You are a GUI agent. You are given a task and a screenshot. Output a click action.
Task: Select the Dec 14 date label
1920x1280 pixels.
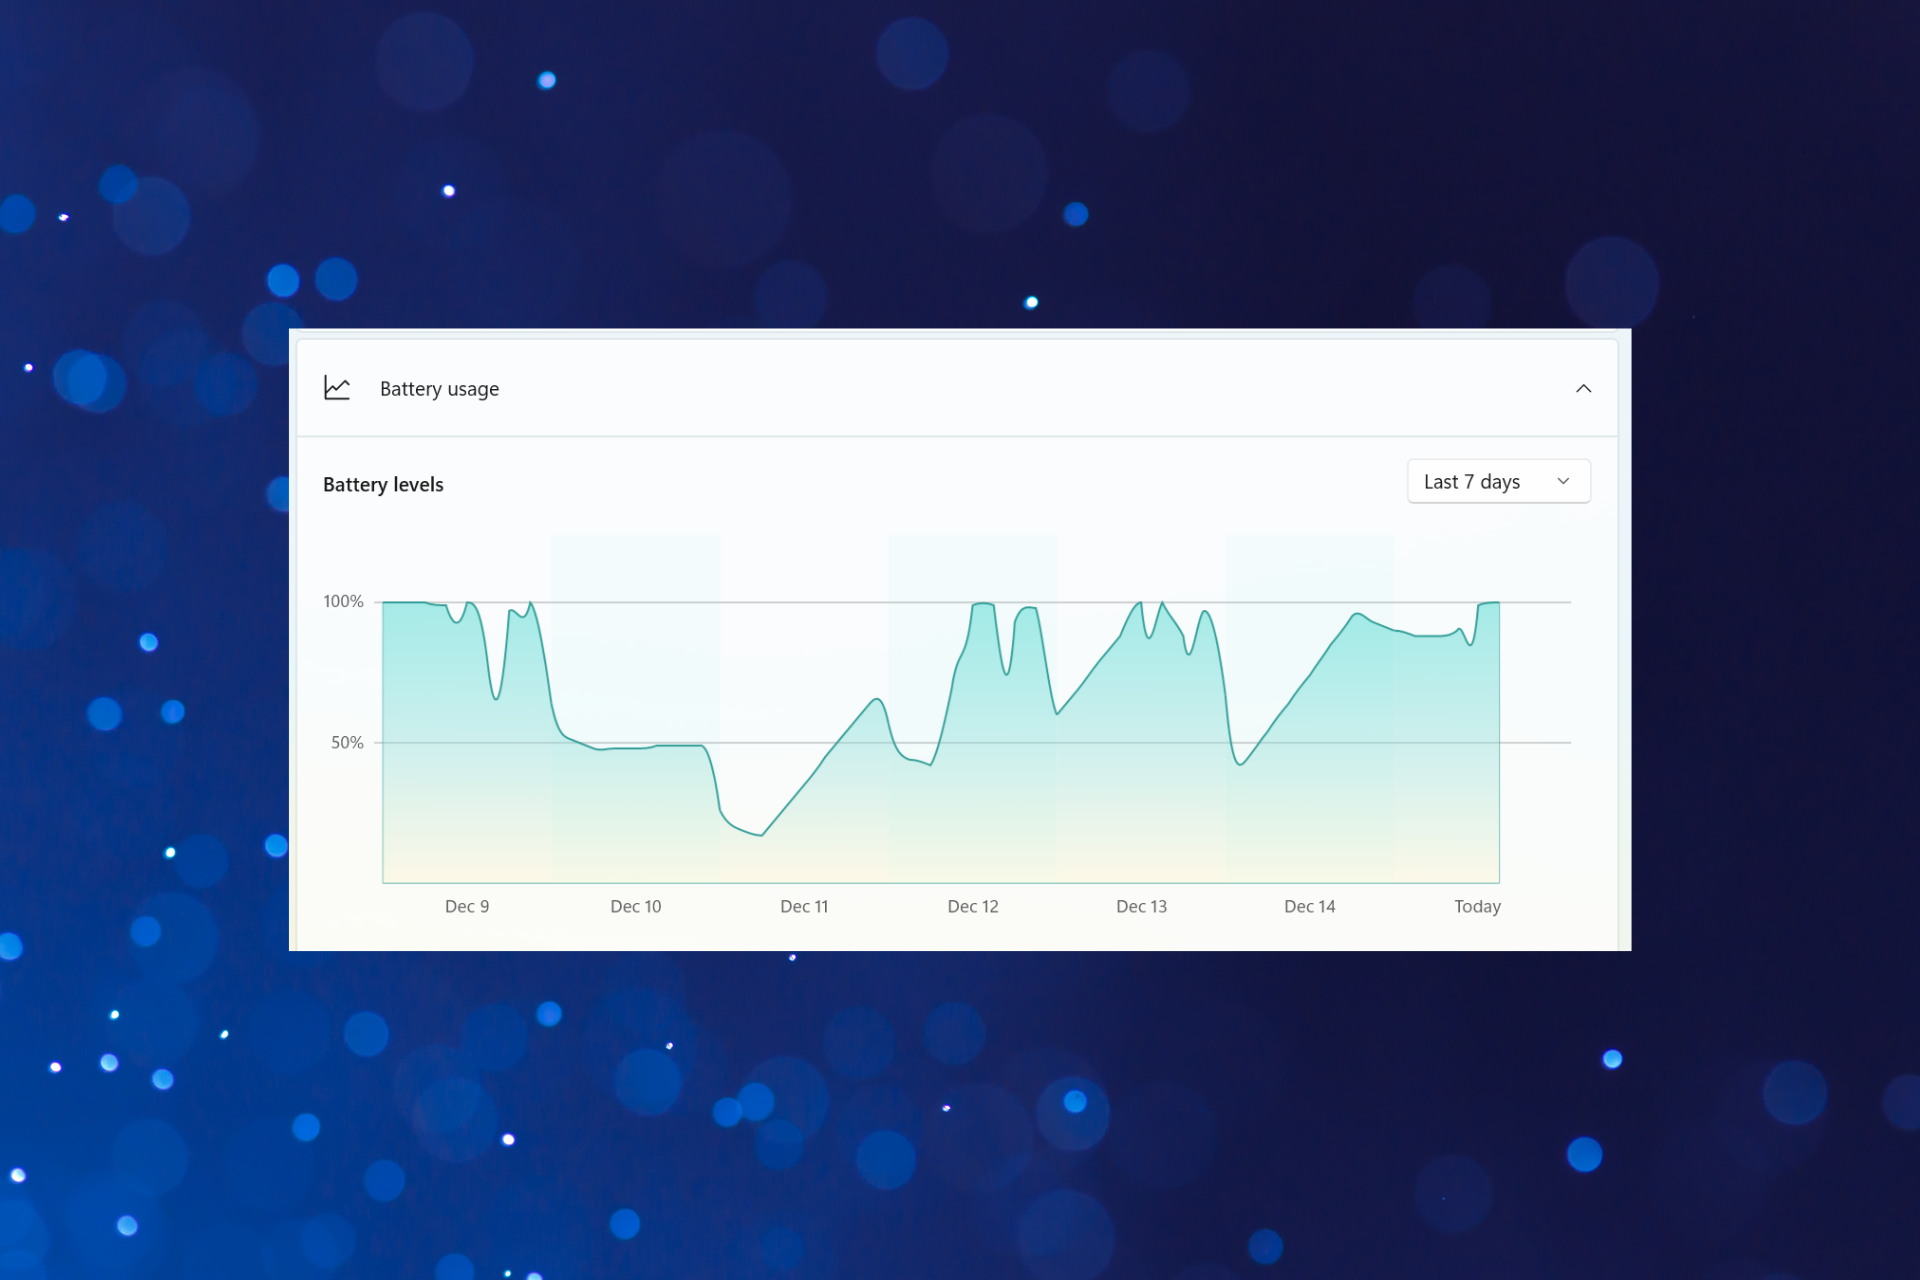click(x=1309, y=906)
